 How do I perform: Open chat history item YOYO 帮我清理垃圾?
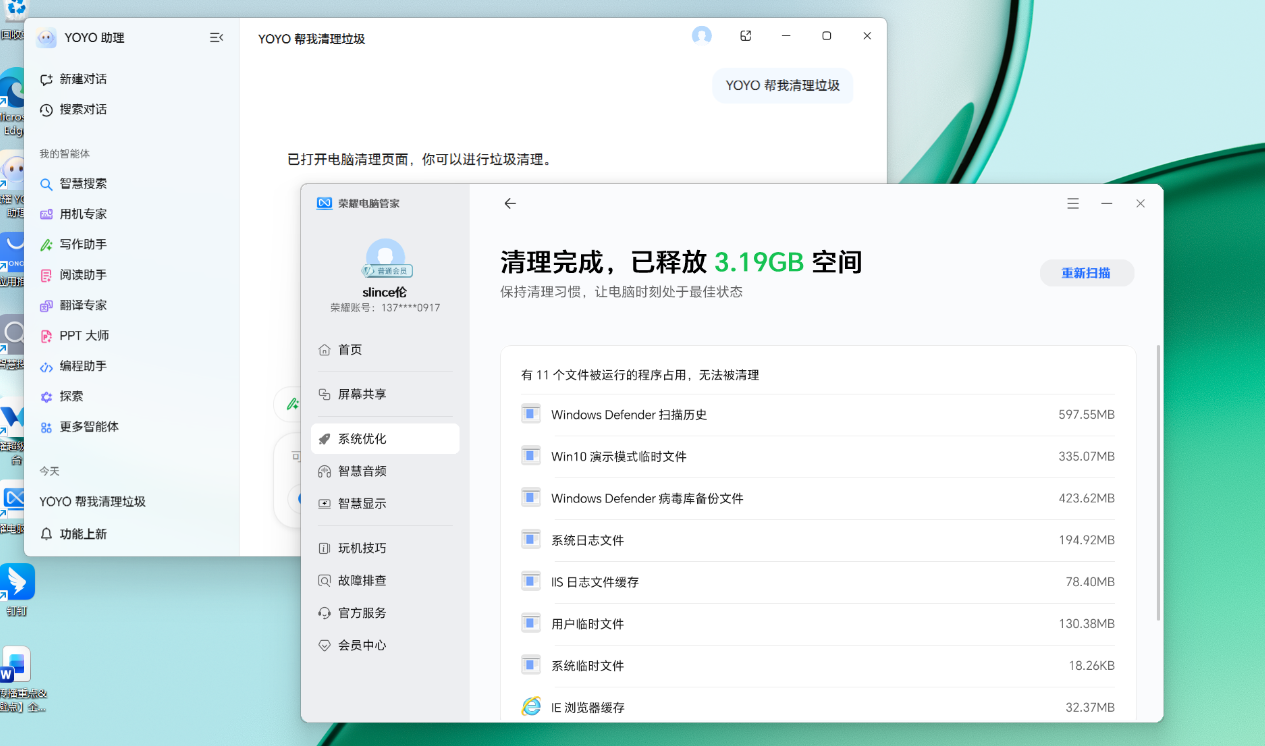click(x=93, y=502)
